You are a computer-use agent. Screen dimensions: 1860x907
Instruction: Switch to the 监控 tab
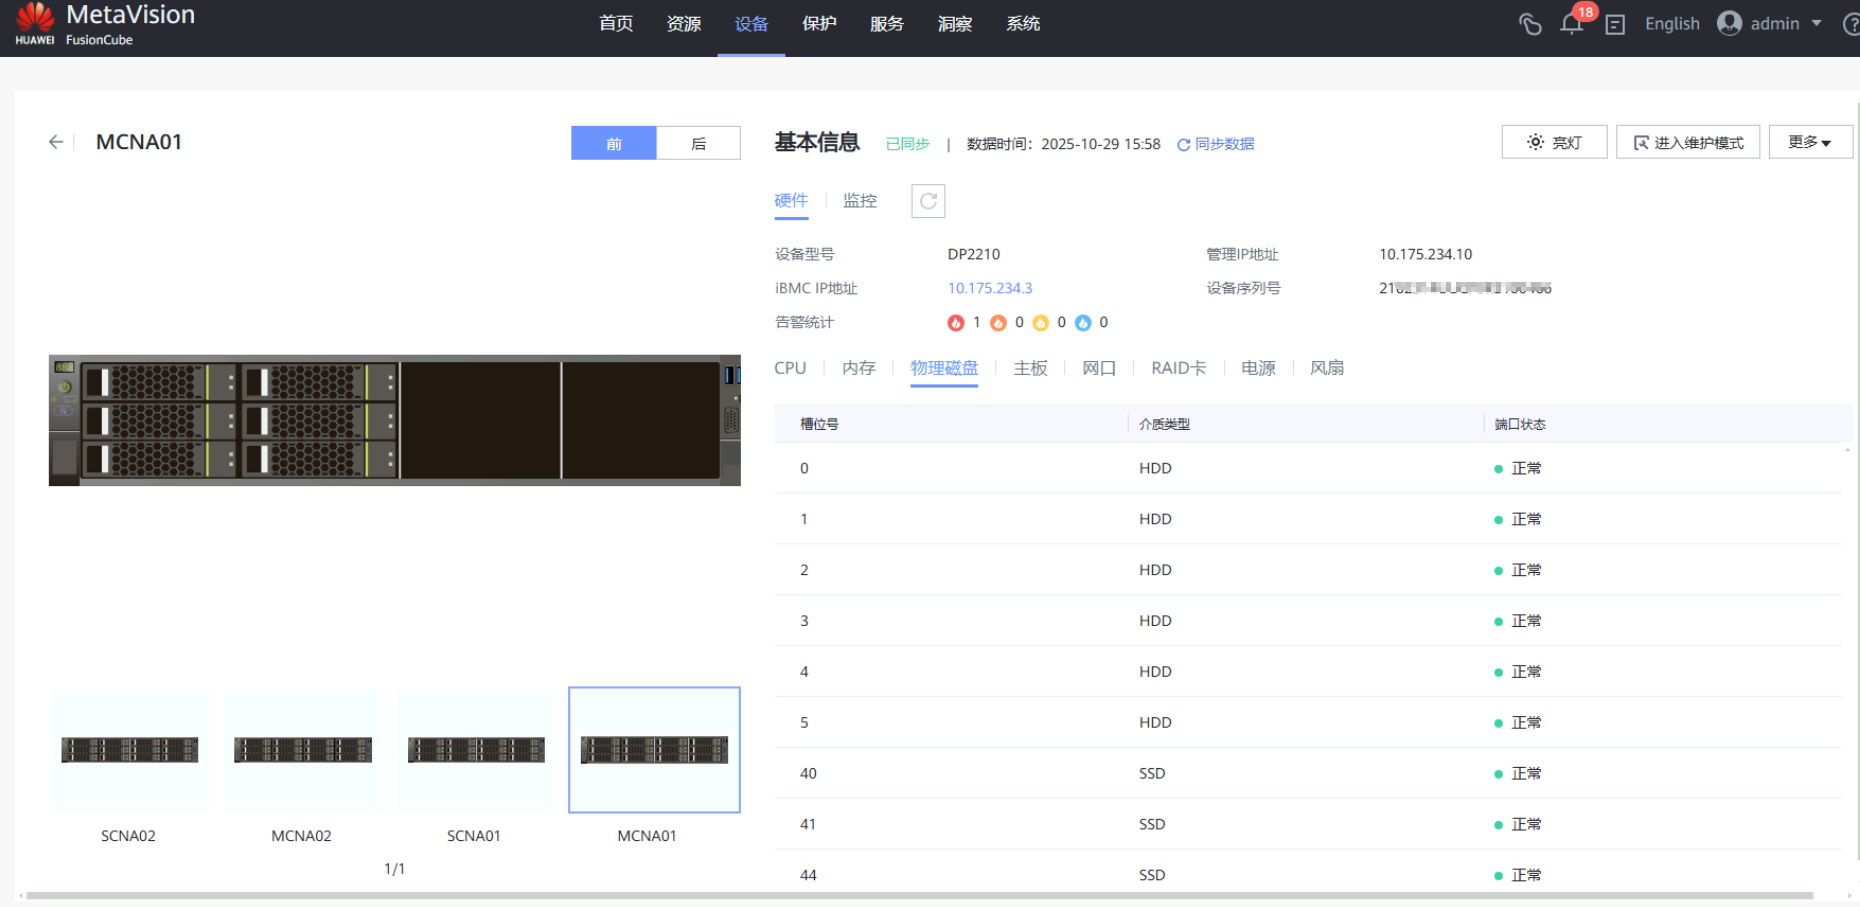[859, 201]
